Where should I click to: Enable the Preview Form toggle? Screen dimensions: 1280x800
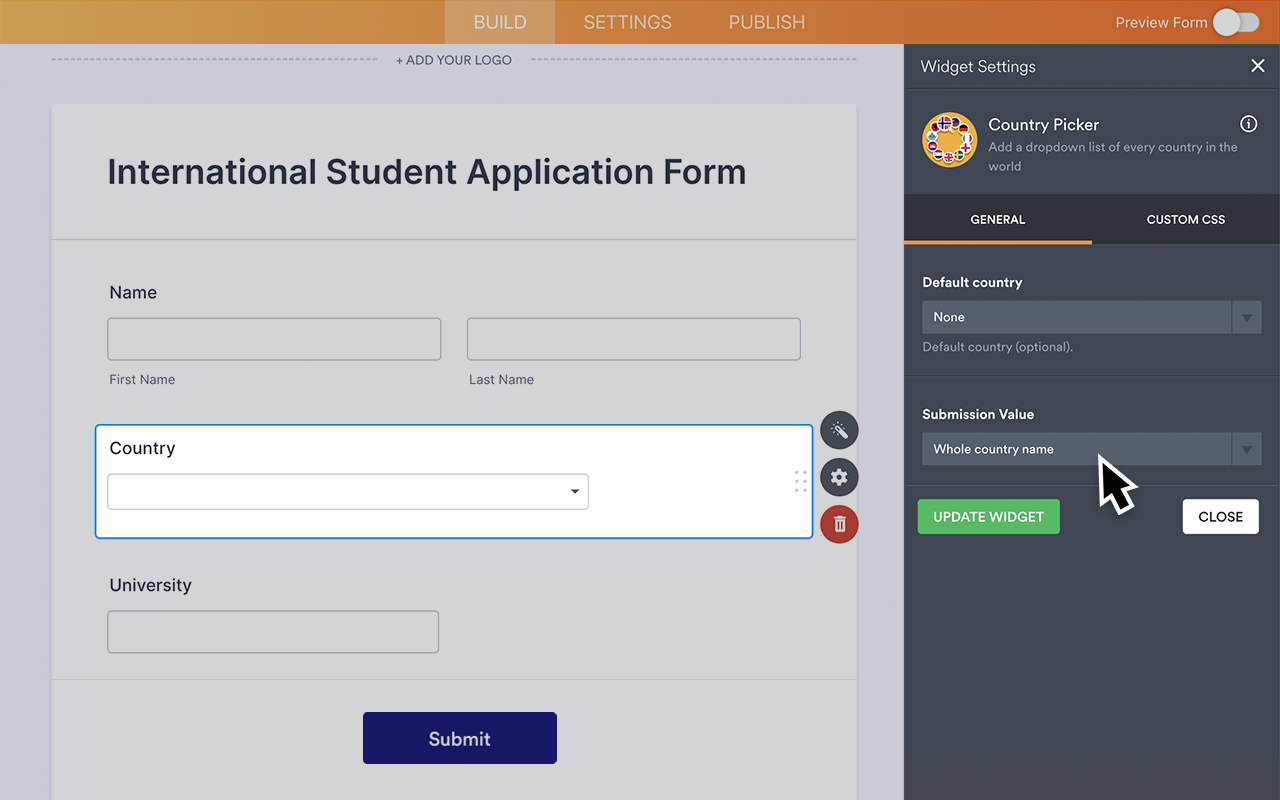coord(1234,22)
